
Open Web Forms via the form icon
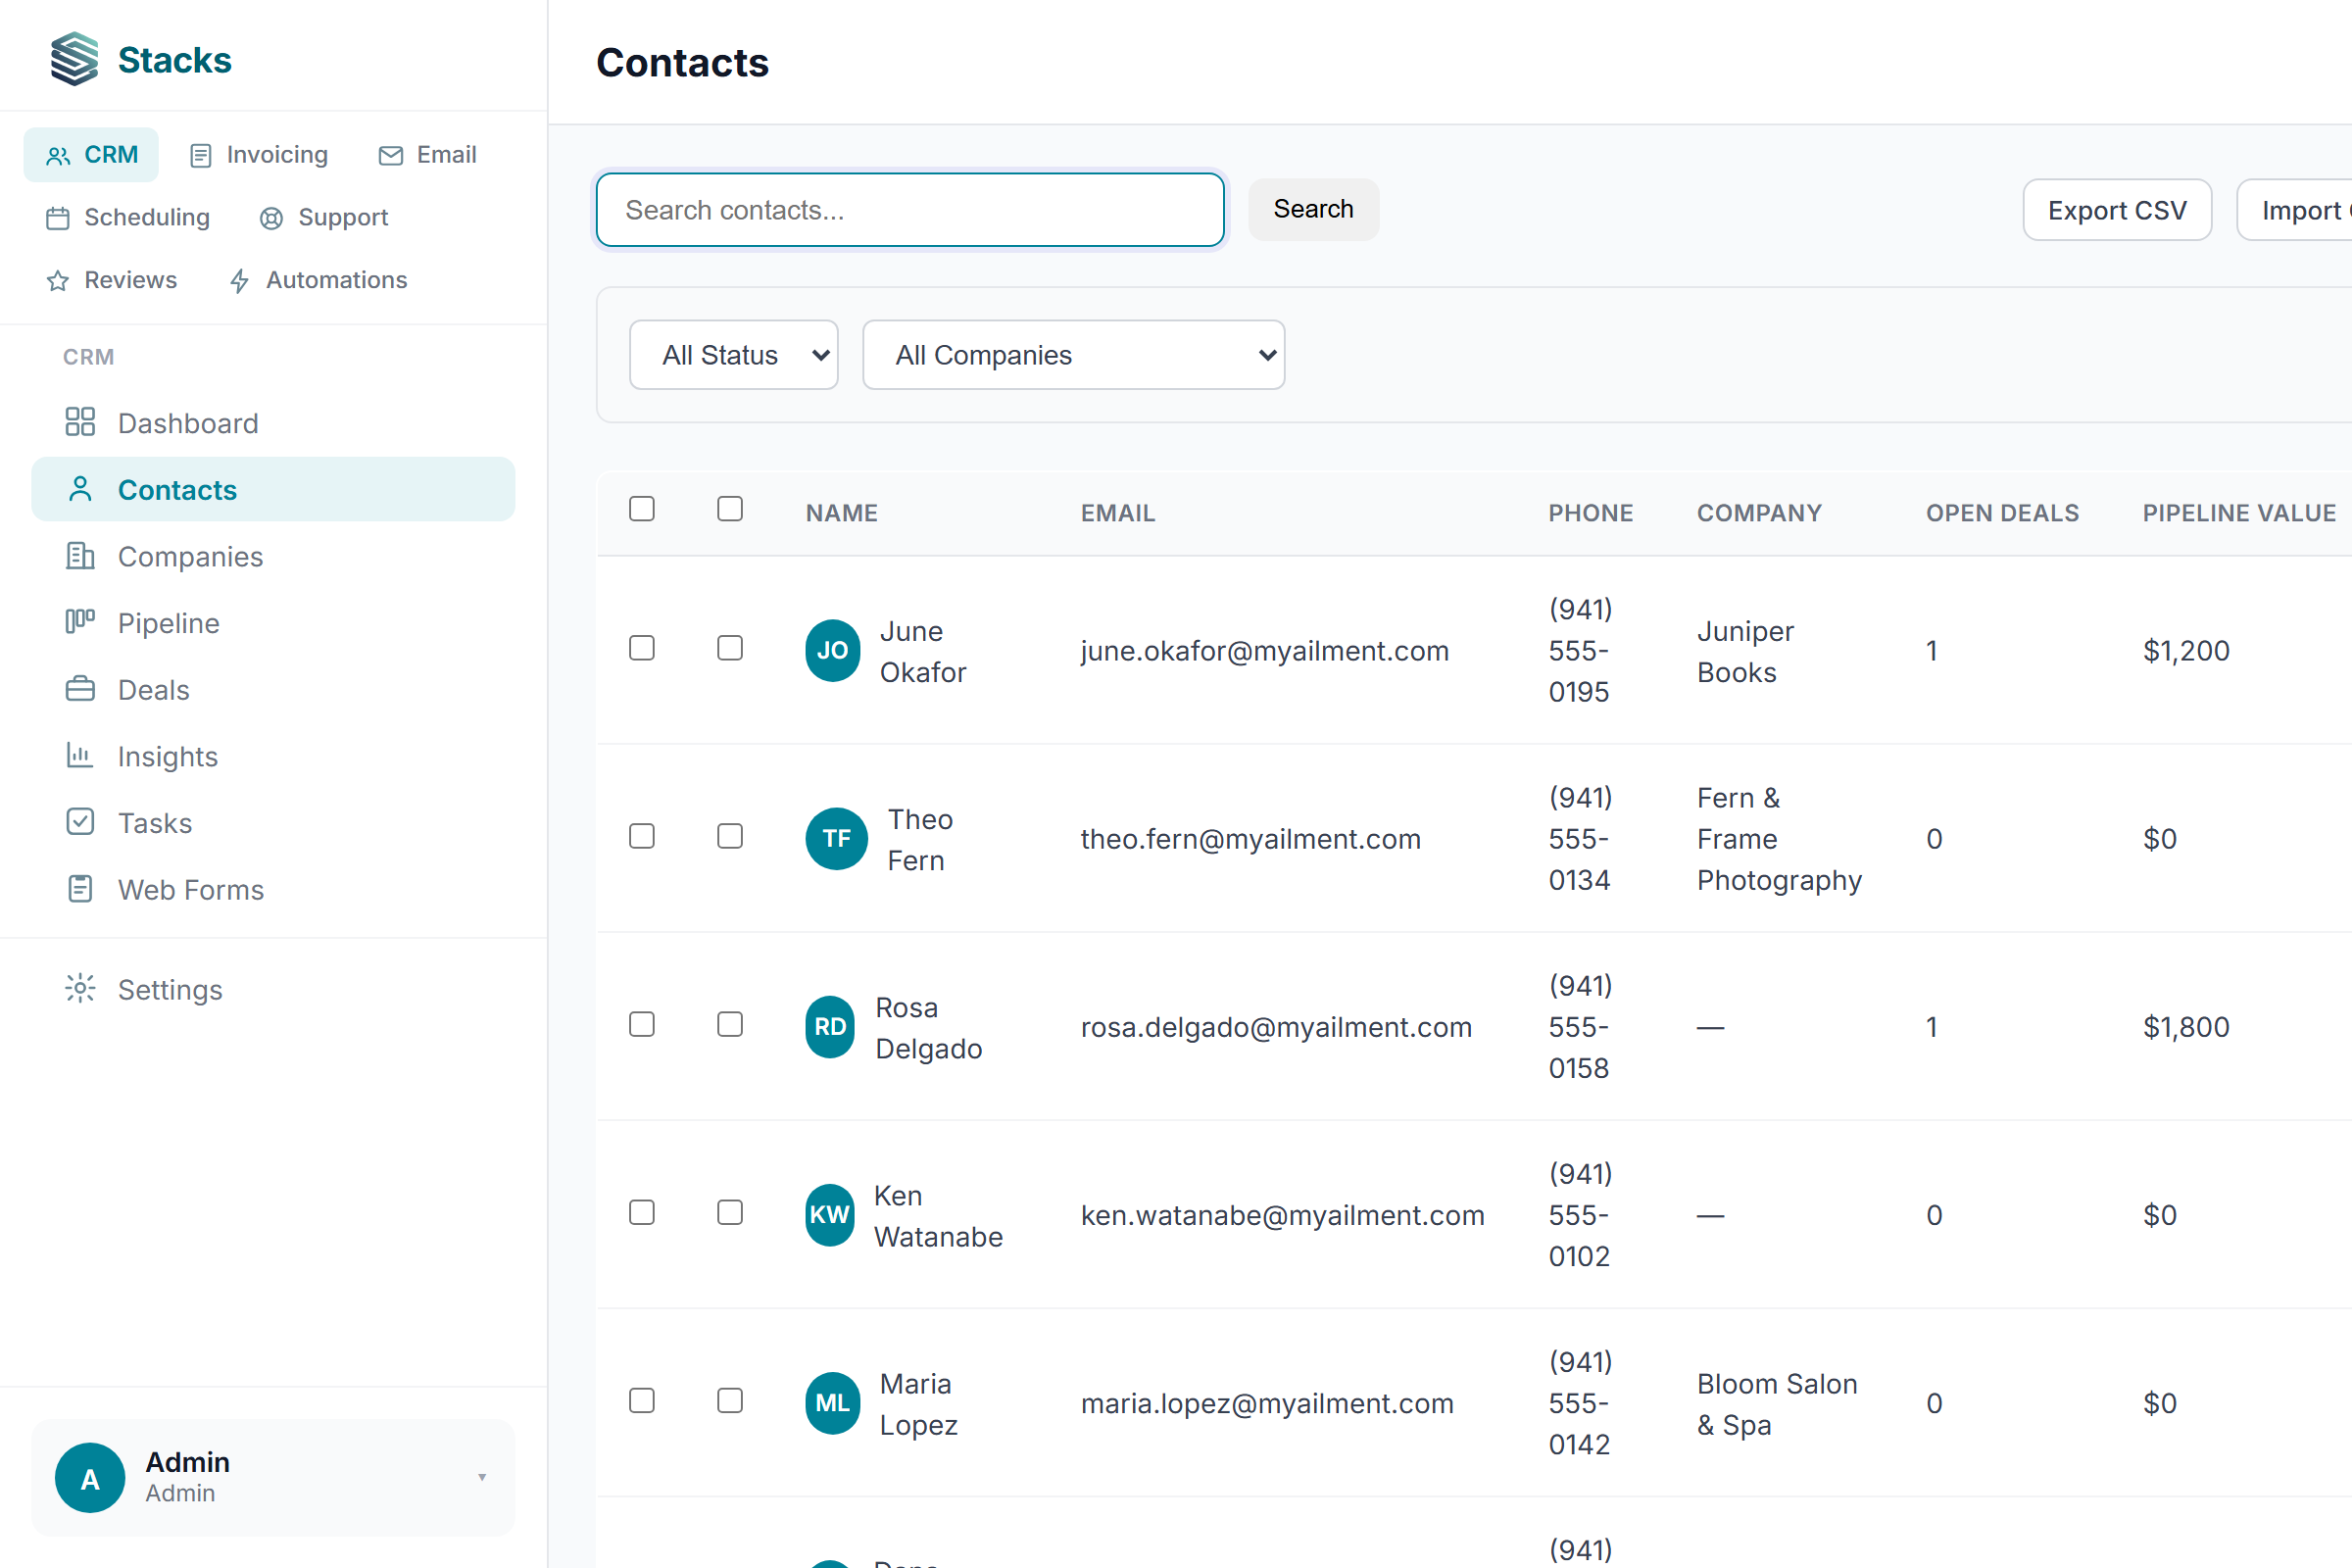click(x=80, y=889)
